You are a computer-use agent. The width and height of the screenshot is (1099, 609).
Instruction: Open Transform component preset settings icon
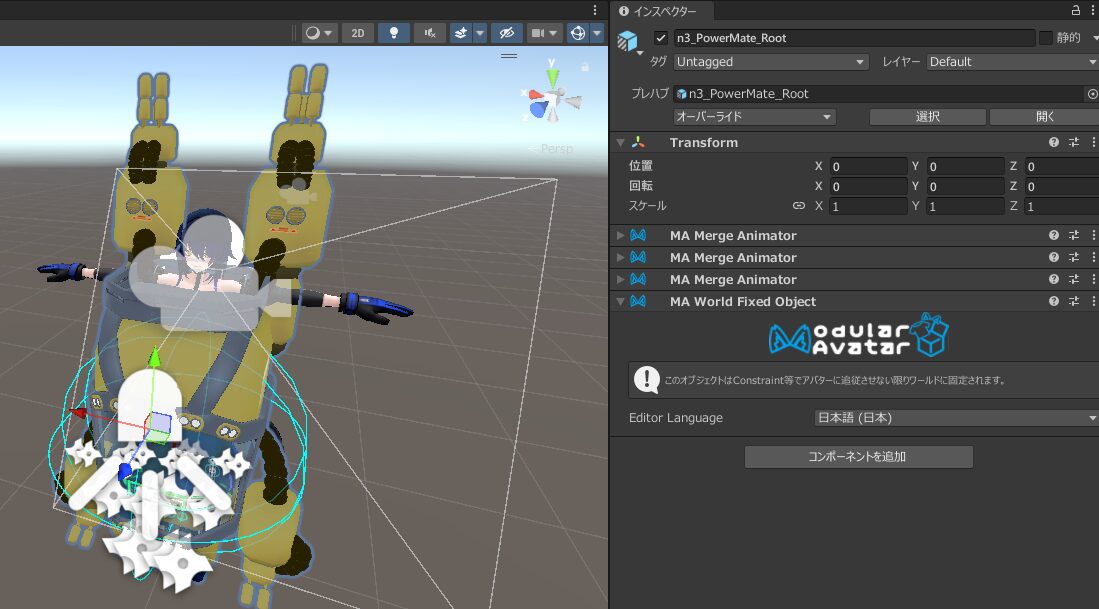click(x=1074, y=143)
